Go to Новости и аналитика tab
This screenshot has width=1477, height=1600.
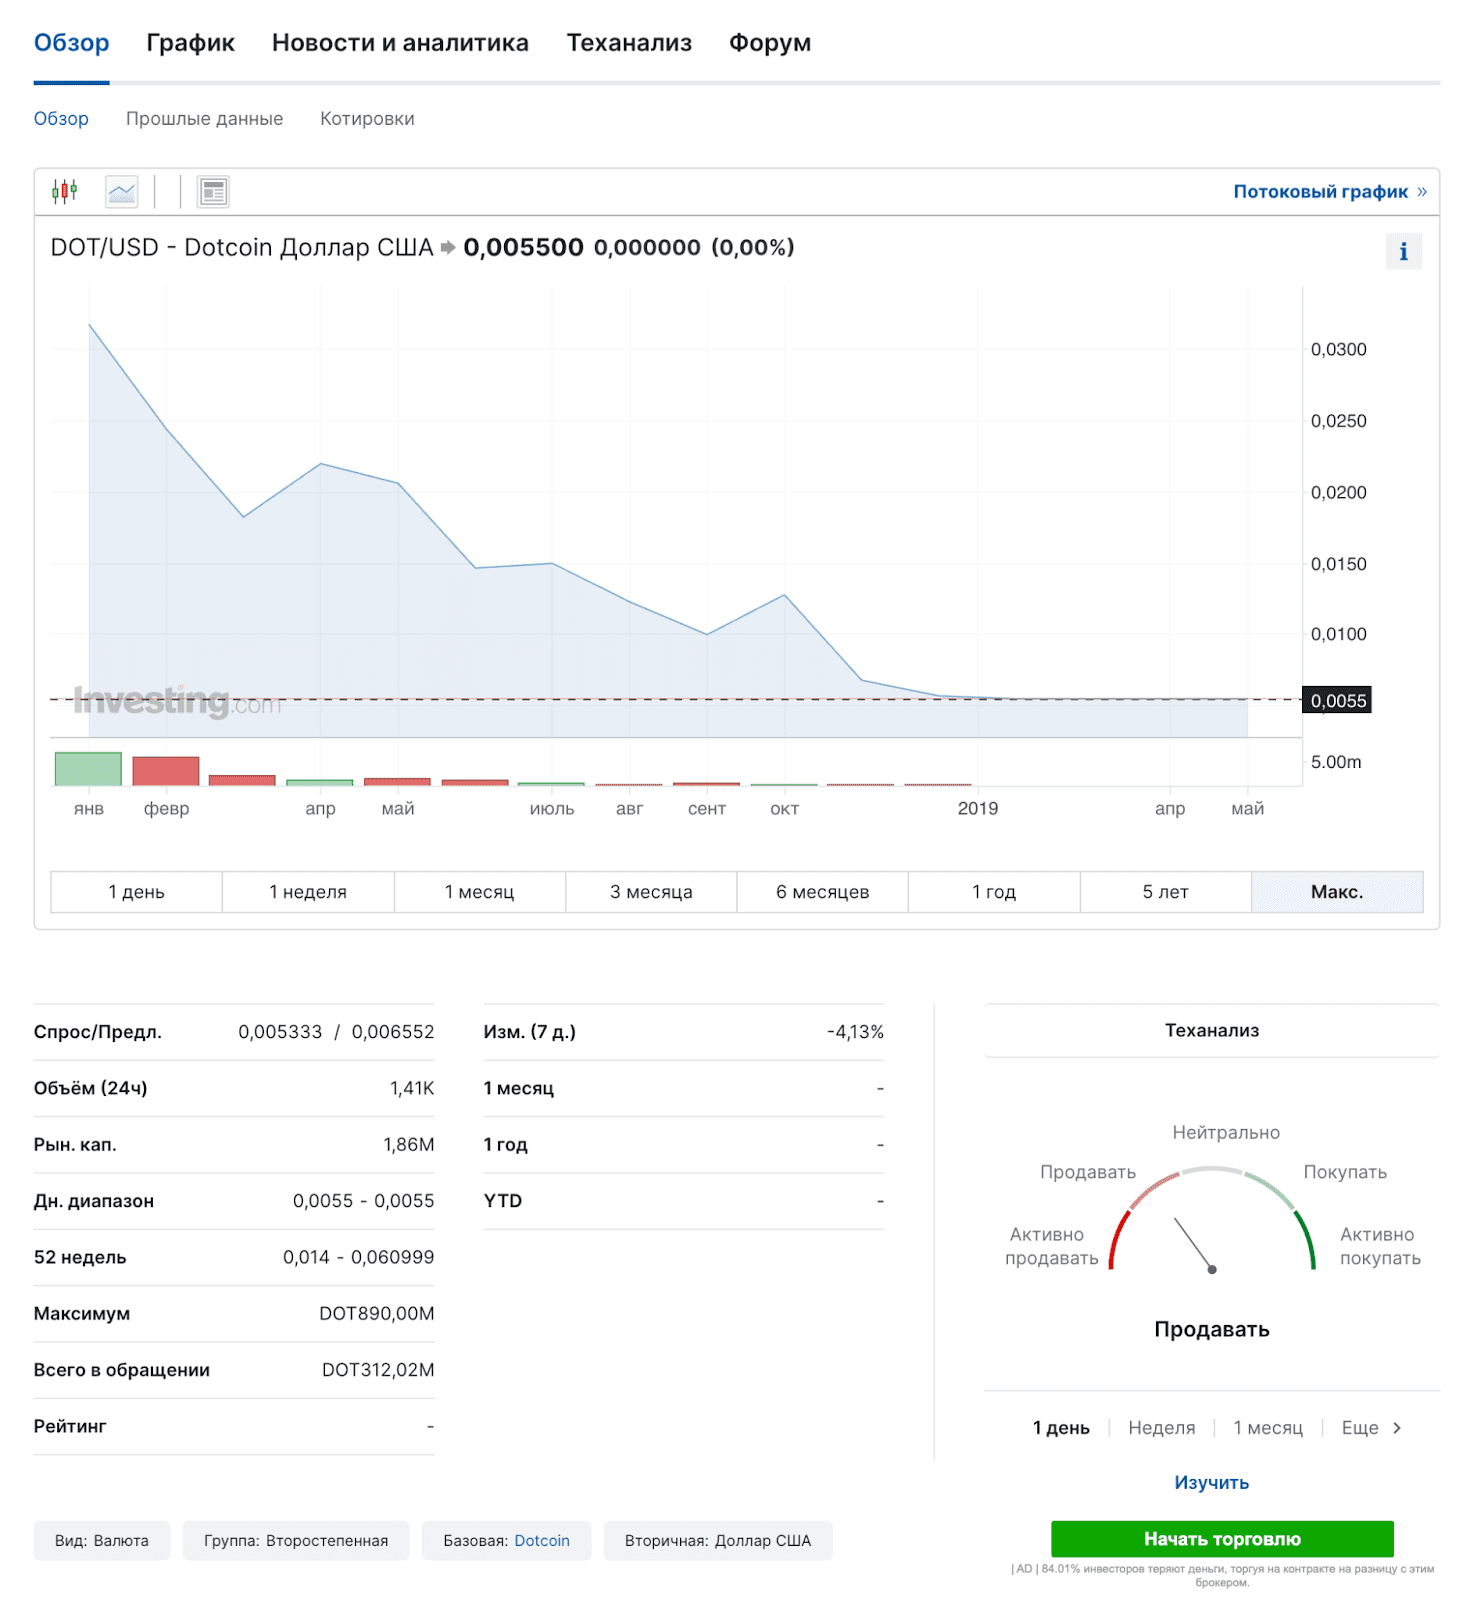coord(400,43)
